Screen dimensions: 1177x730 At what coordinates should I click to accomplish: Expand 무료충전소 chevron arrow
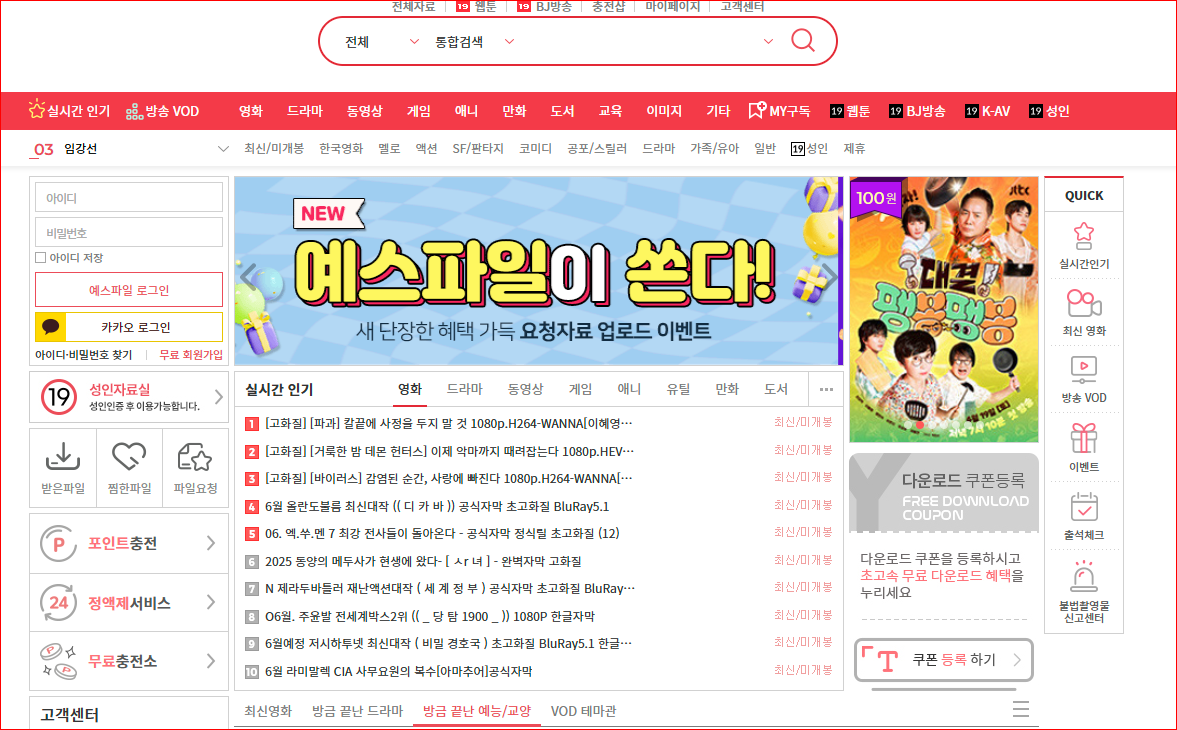211,661
